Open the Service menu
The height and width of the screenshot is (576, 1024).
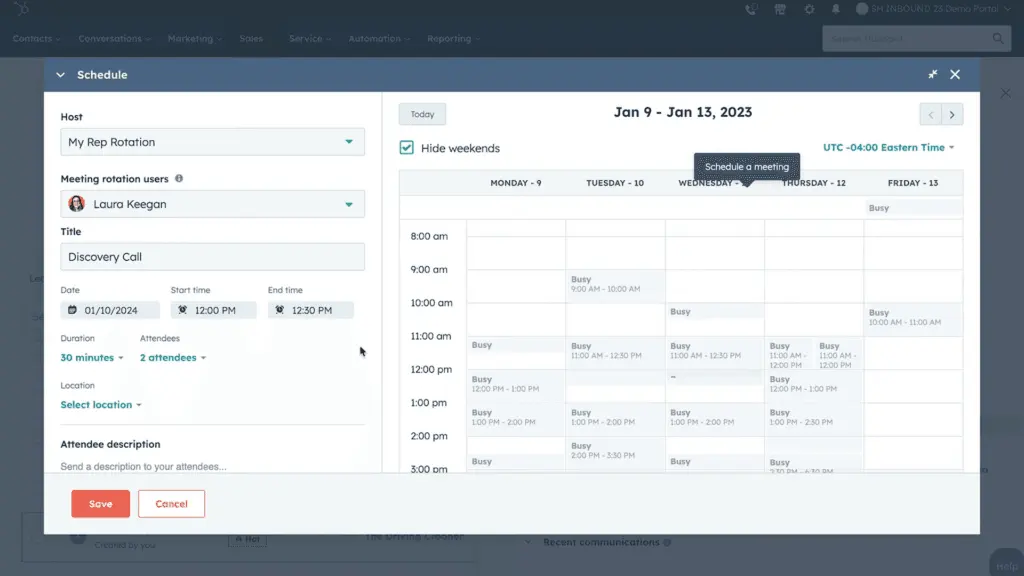click(310, 39)
